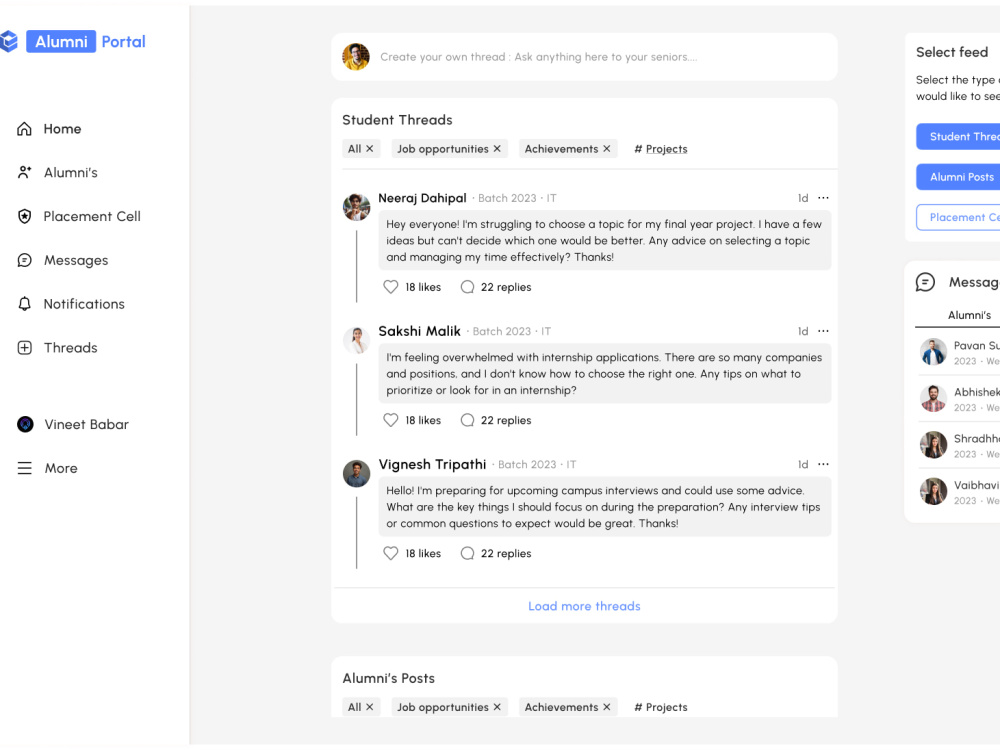Click '22 replies' on Vignesh Tripathi's thread
The image size is (1000, 750).
[506, 554]
